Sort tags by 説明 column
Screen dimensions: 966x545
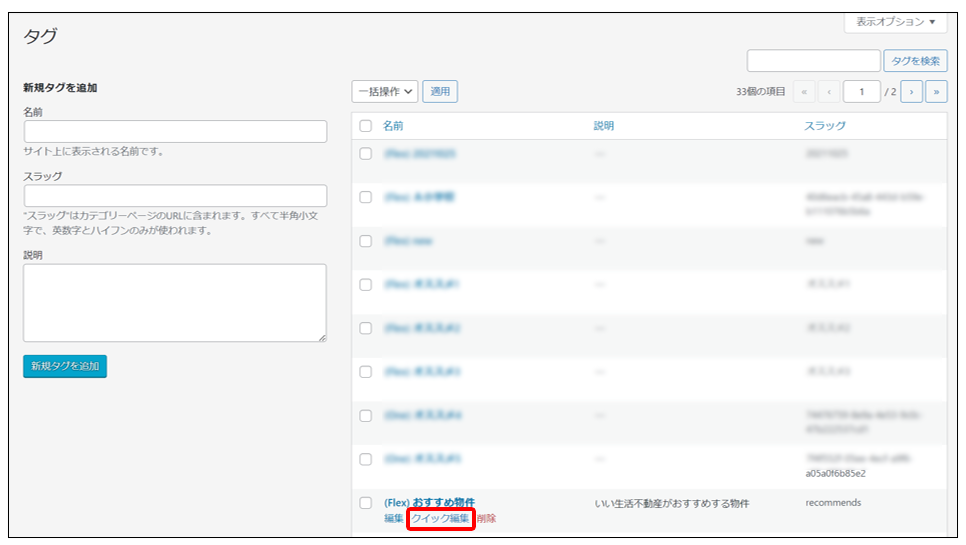pos(604,126)
